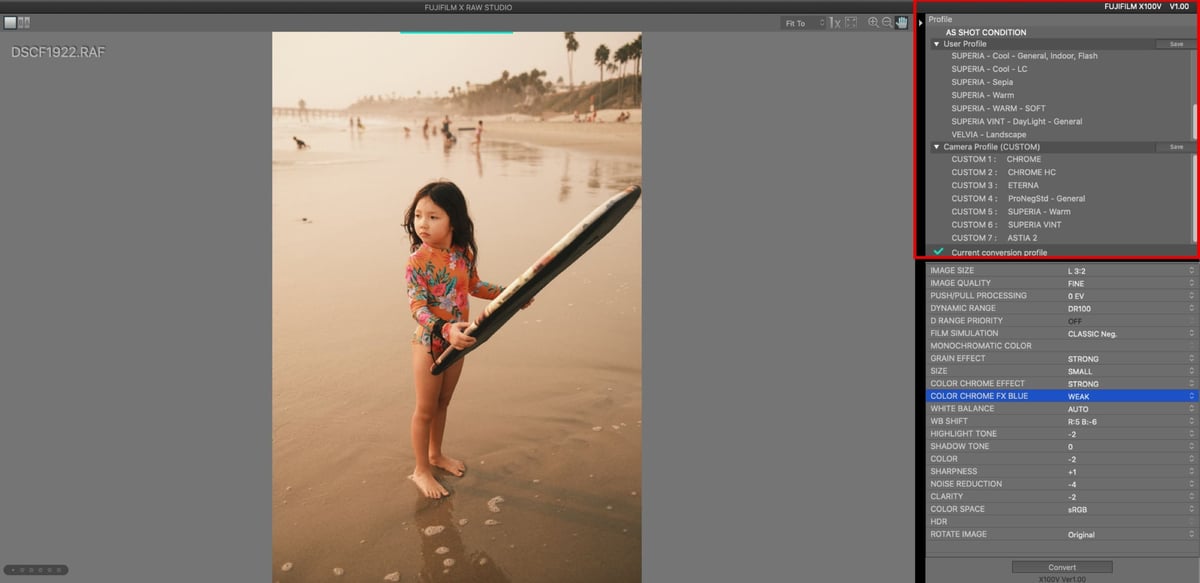1200x583 pixels.
Task: Select the dual-image comparison view icon
Action: click(x=22, y=22)
